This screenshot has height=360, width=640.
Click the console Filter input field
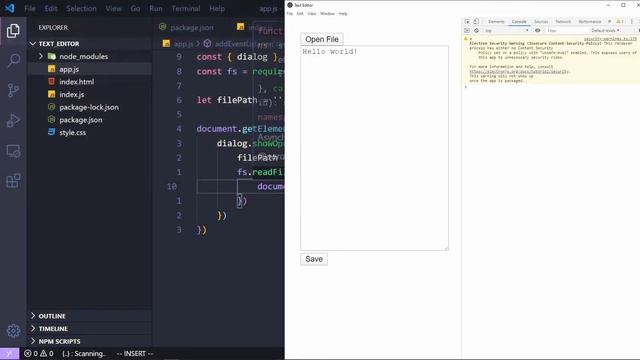[x=566, y=31]
